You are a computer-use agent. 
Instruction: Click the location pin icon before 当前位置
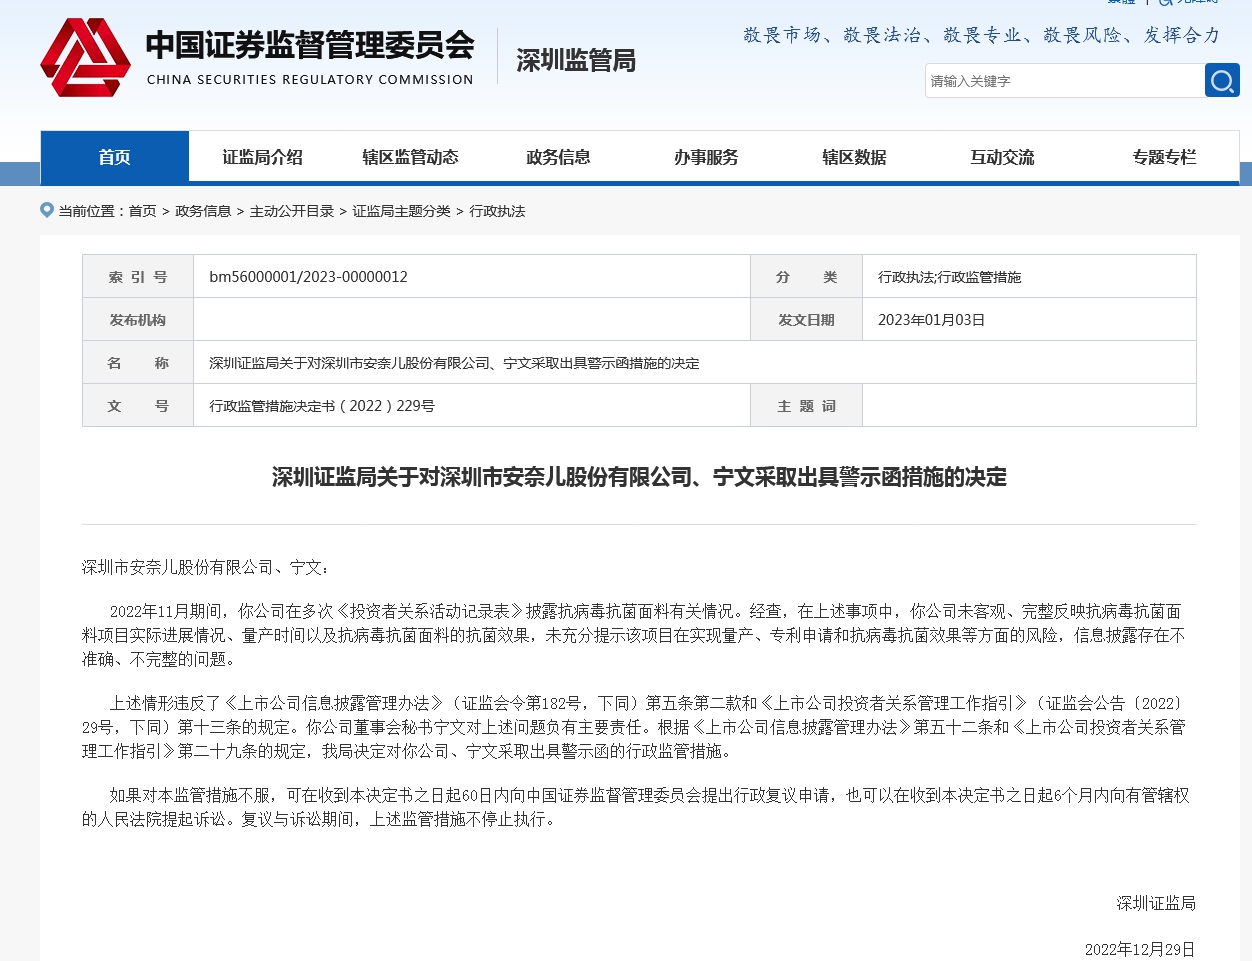pyautogui.click(x=47, y=210)
